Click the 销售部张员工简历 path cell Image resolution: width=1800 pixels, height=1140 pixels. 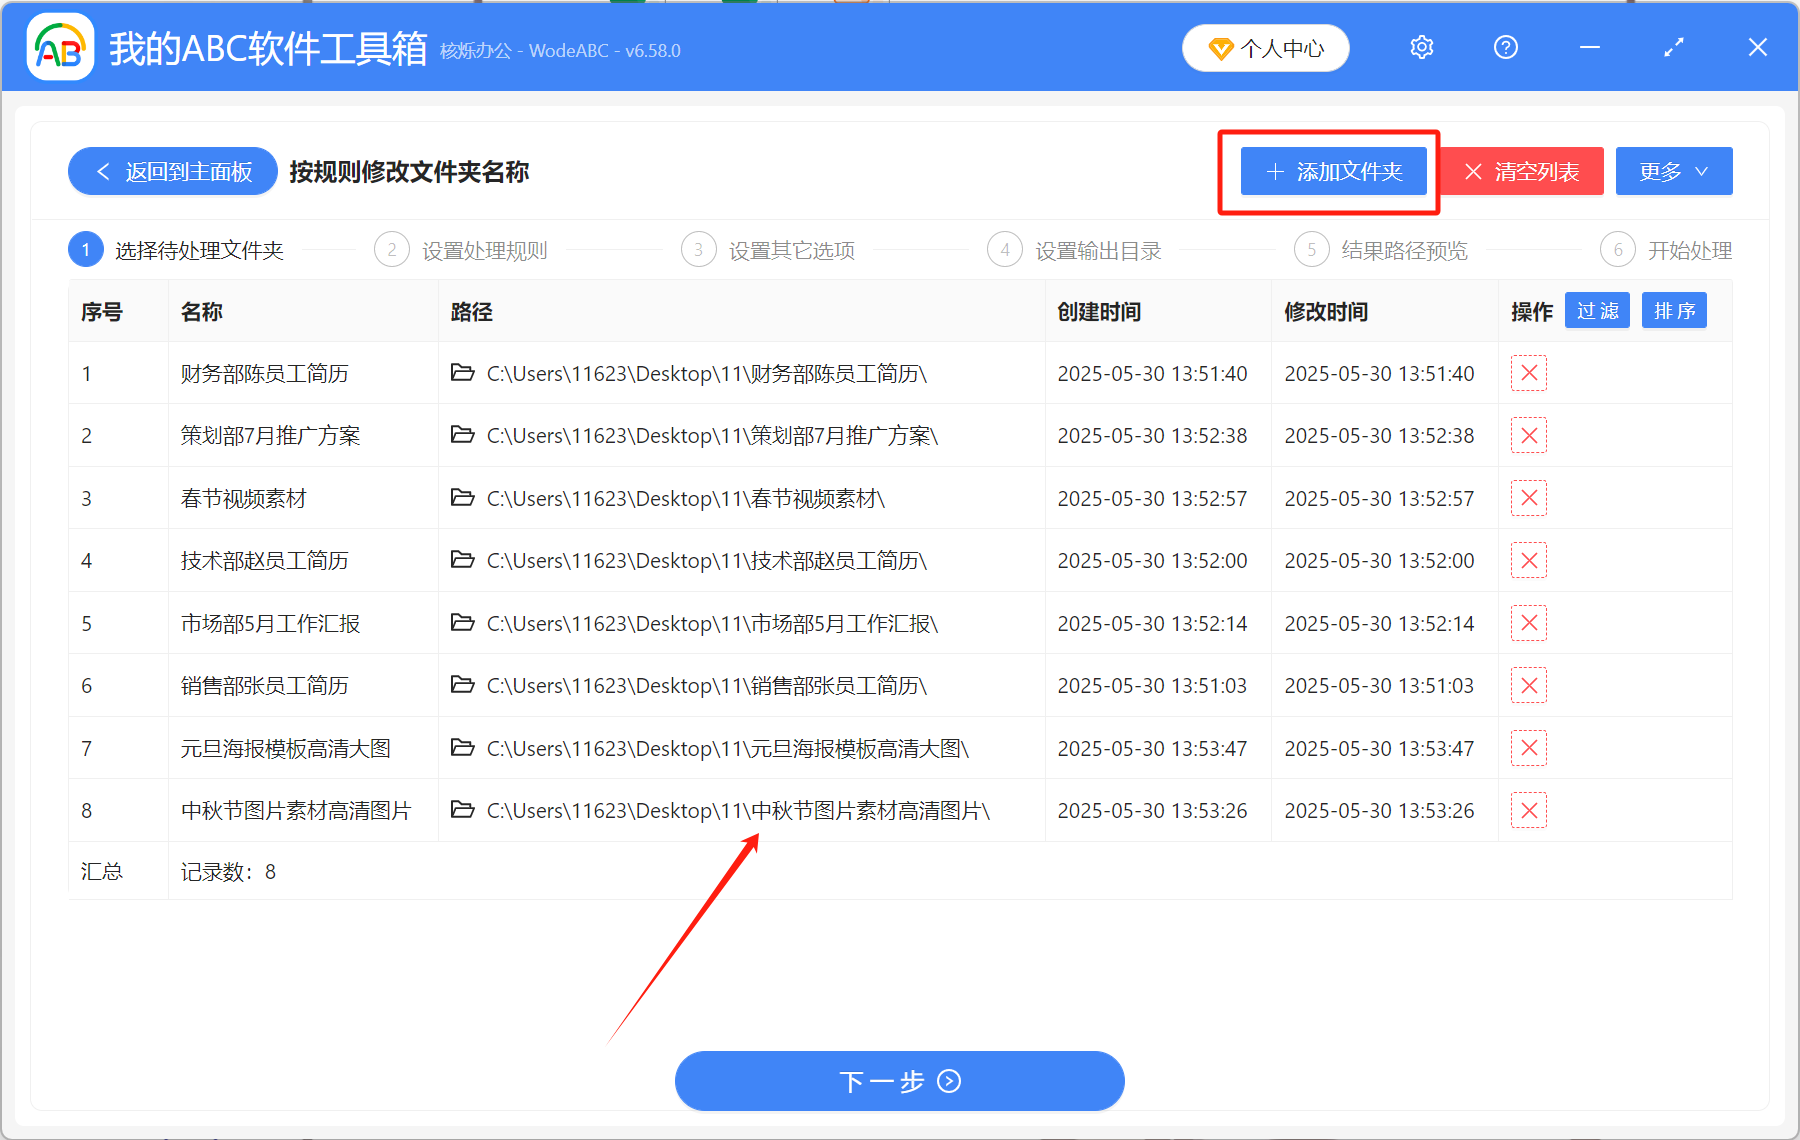click(x=706, y=685)
